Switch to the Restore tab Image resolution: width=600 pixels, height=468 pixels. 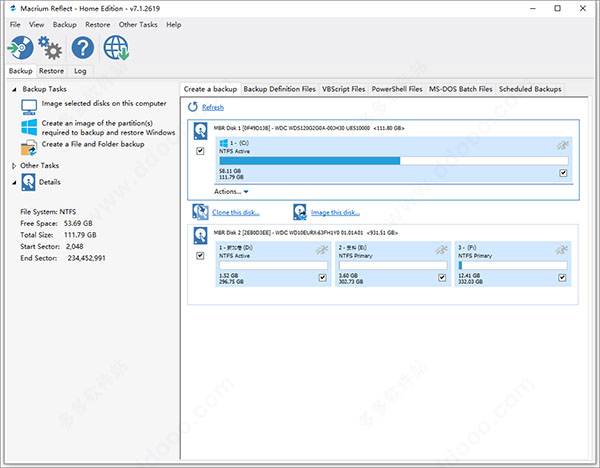(51, 71)
